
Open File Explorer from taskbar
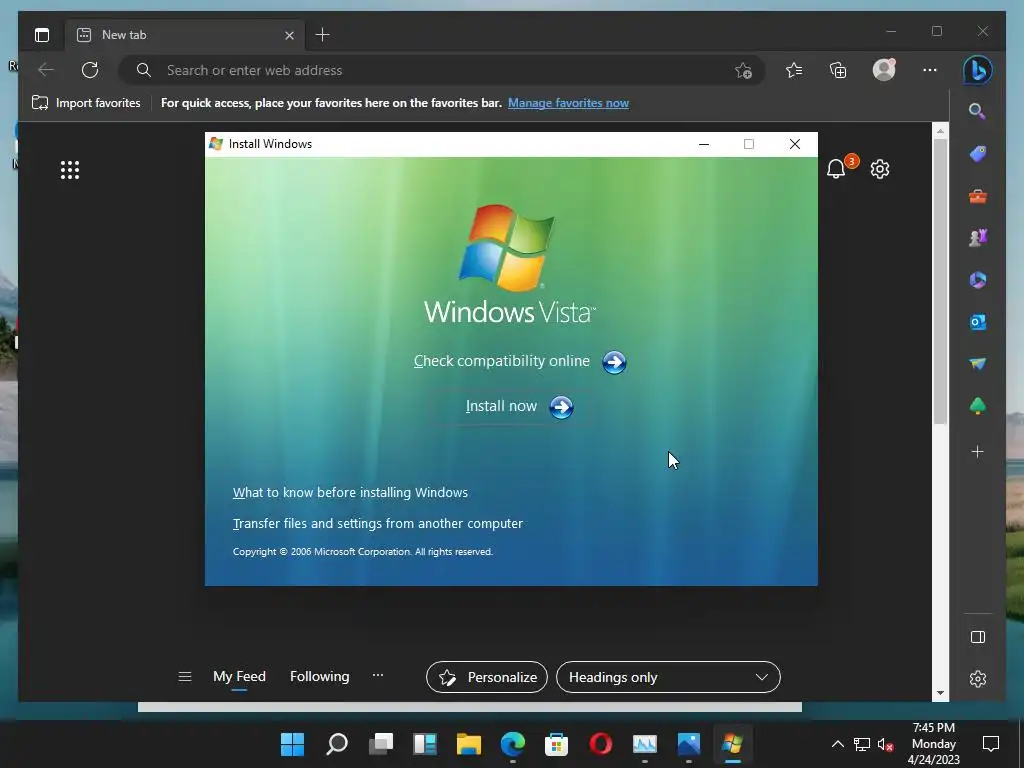click(x=468, y=744)
